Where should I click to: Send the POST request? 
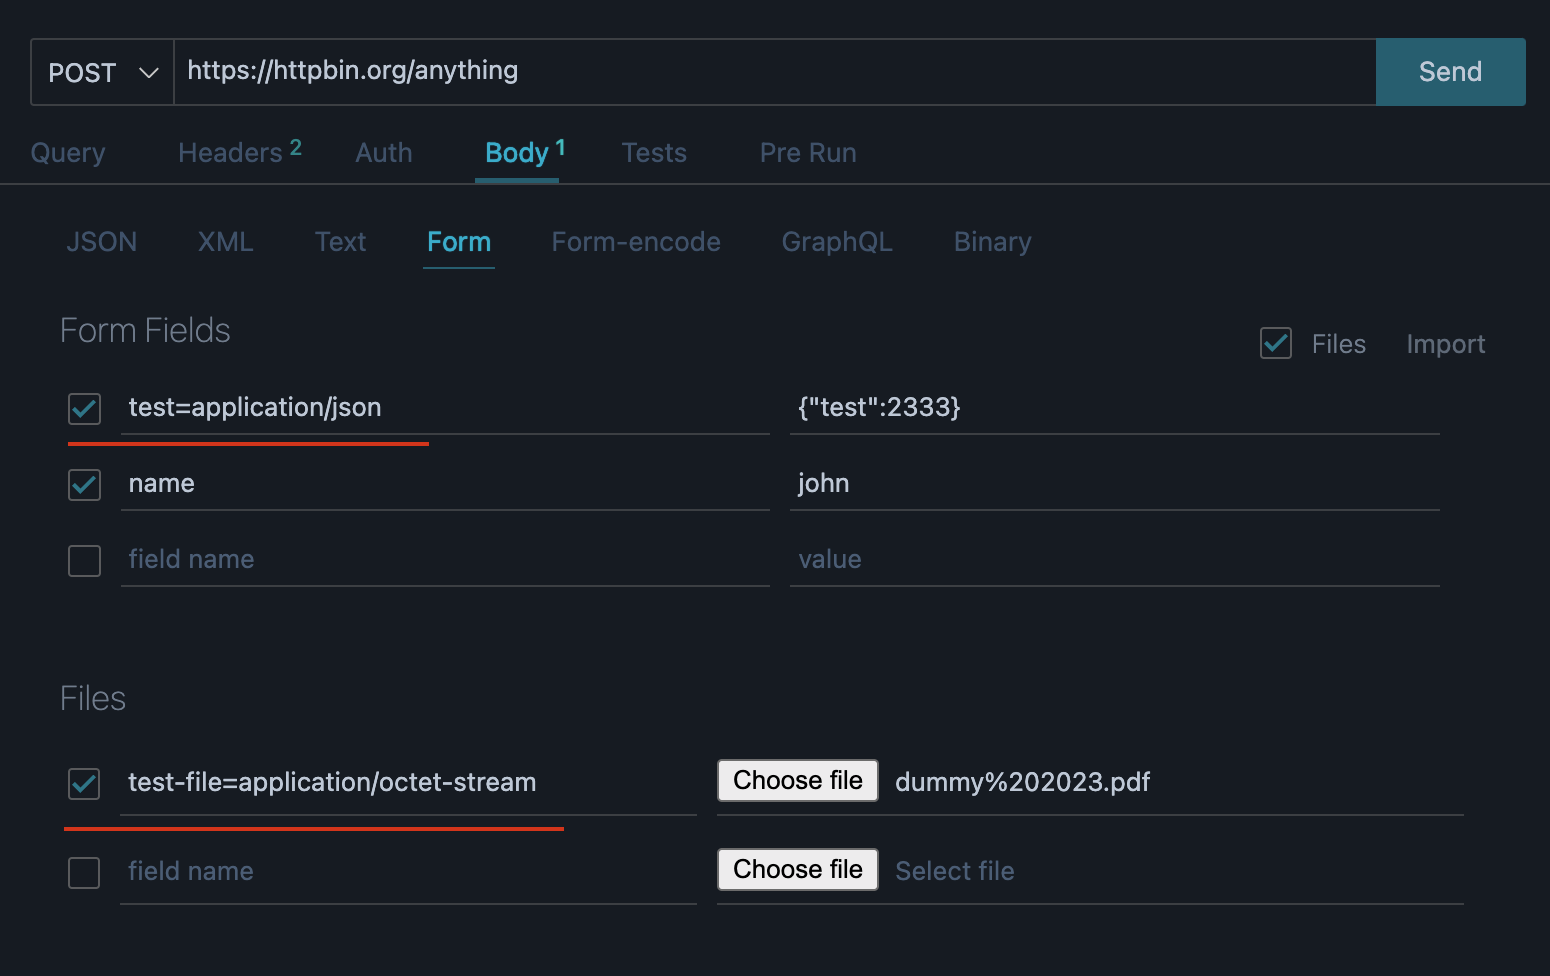coord(1449,71)
